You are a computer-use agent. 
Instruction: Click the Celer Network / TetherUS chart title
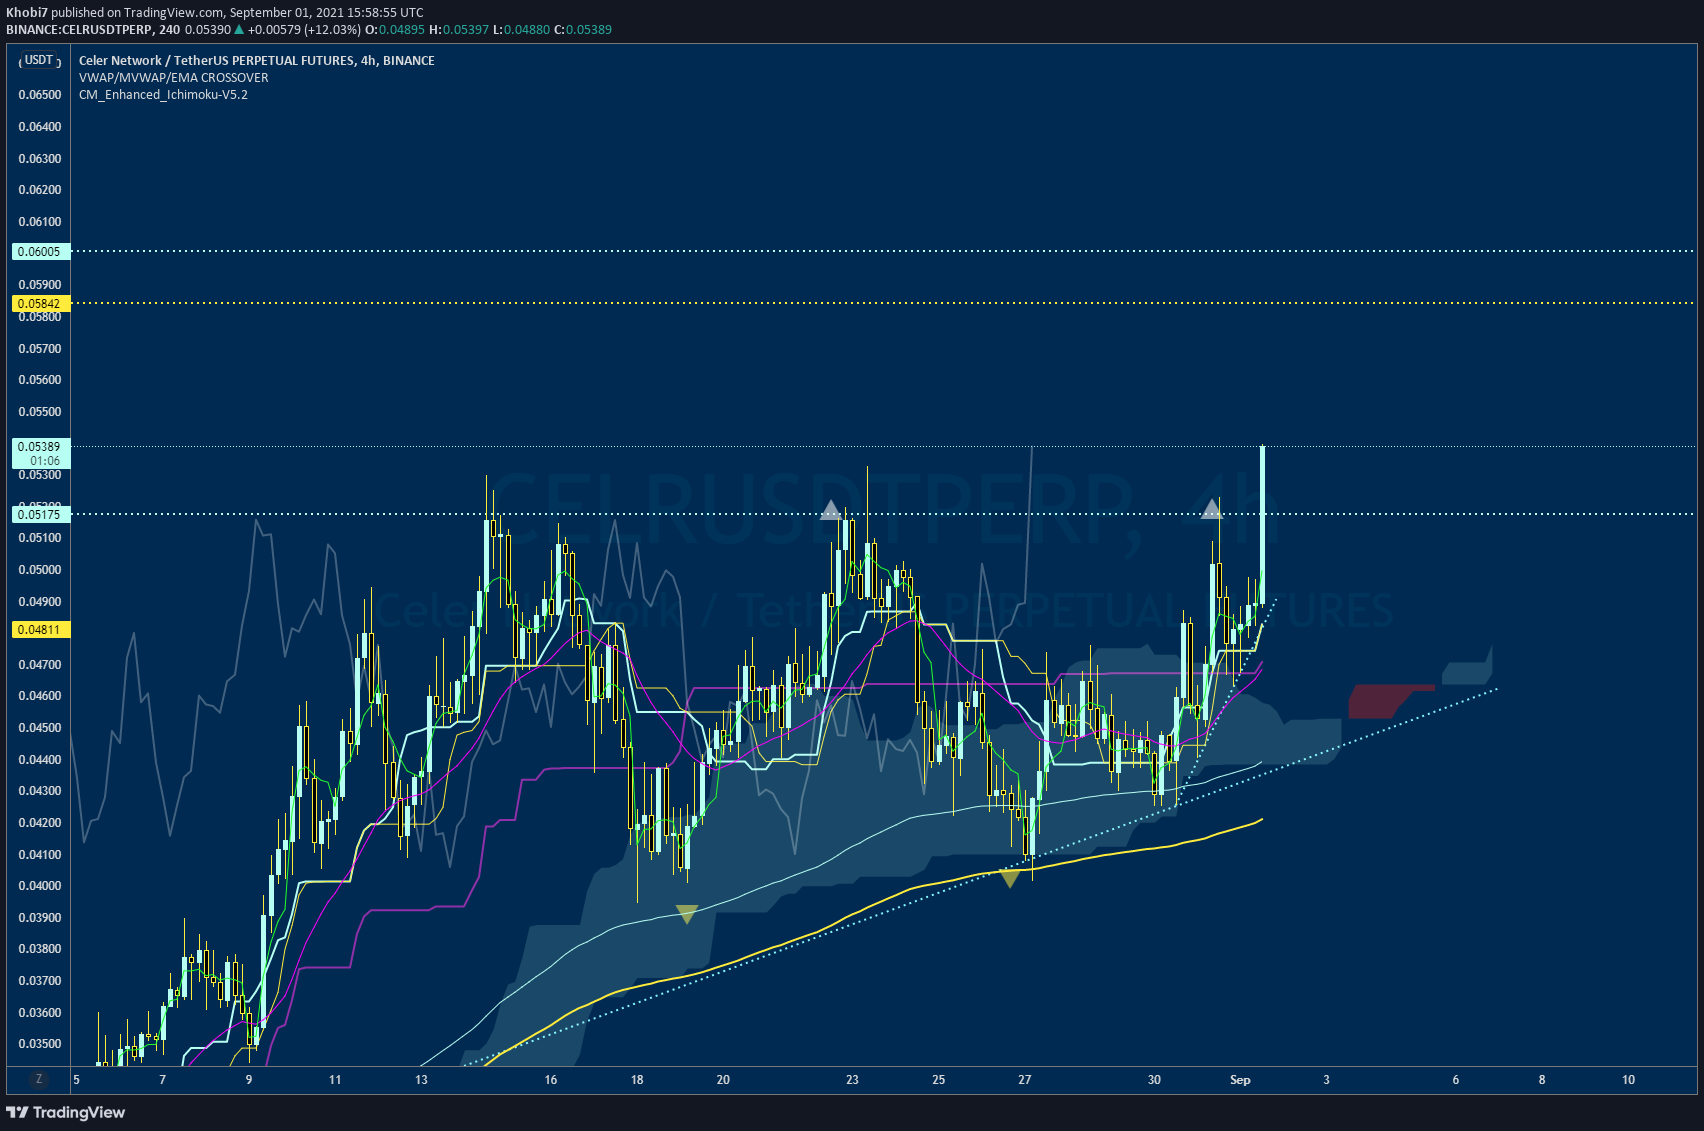pyautogui.click(x=257, y=60)
